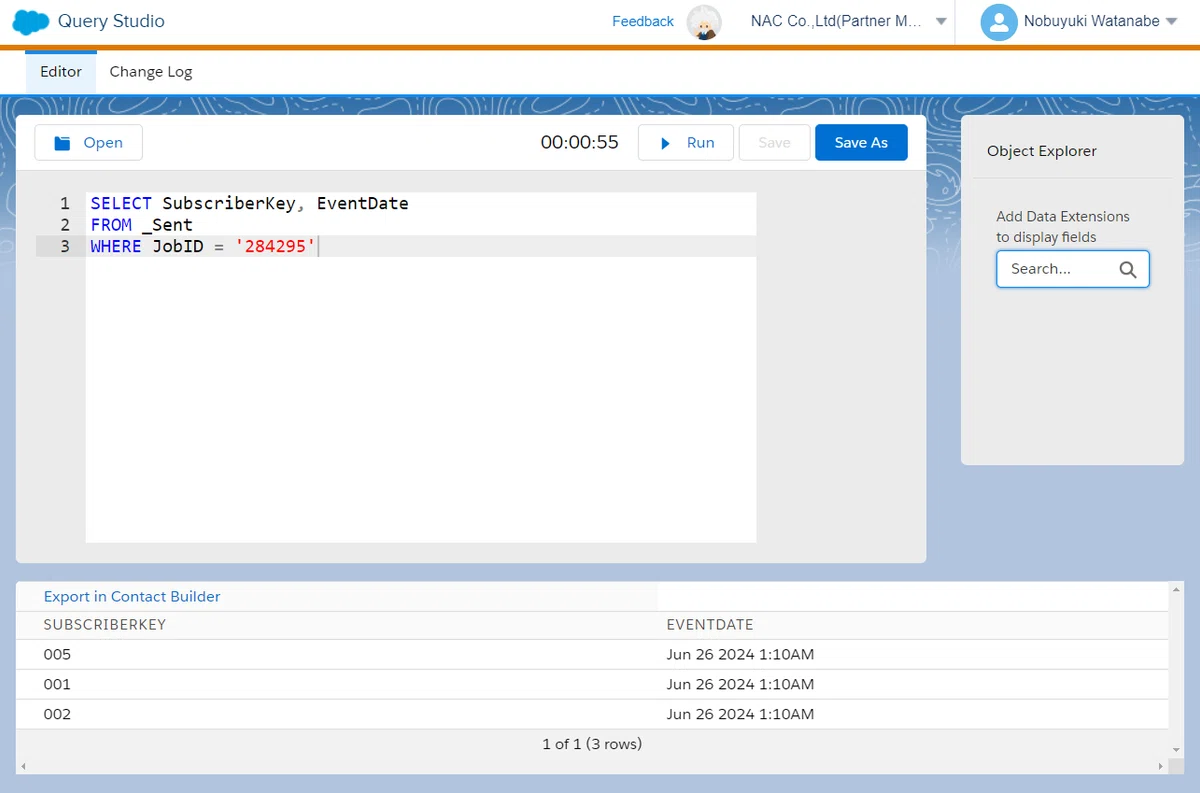The width and height of the screenshot is (1200, 793).
Task: Click the disabled Save button
Action: click(x=774, y=143)
